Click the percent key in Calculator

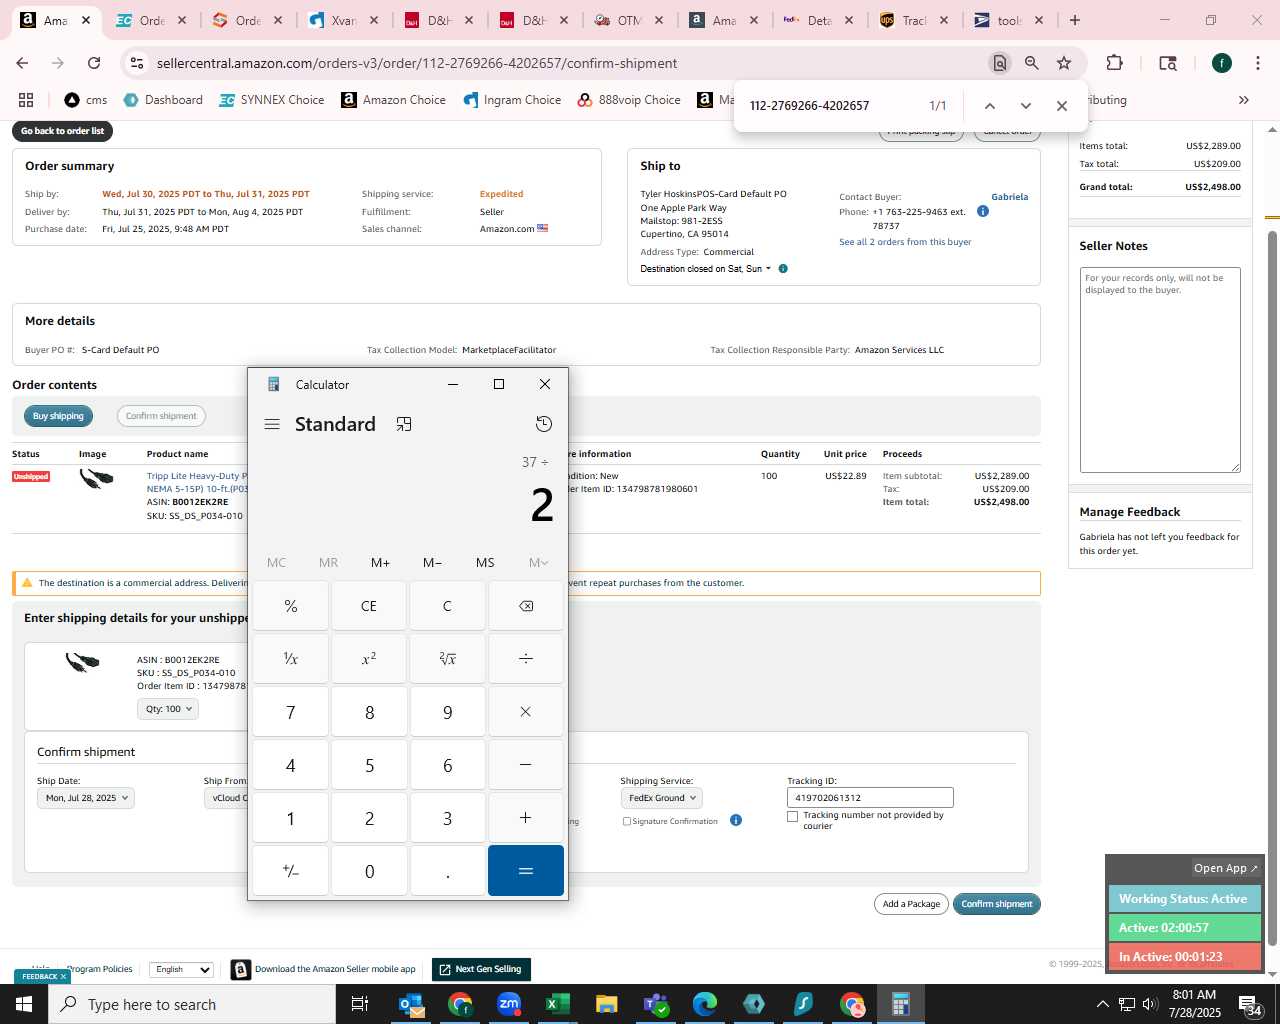291,606
